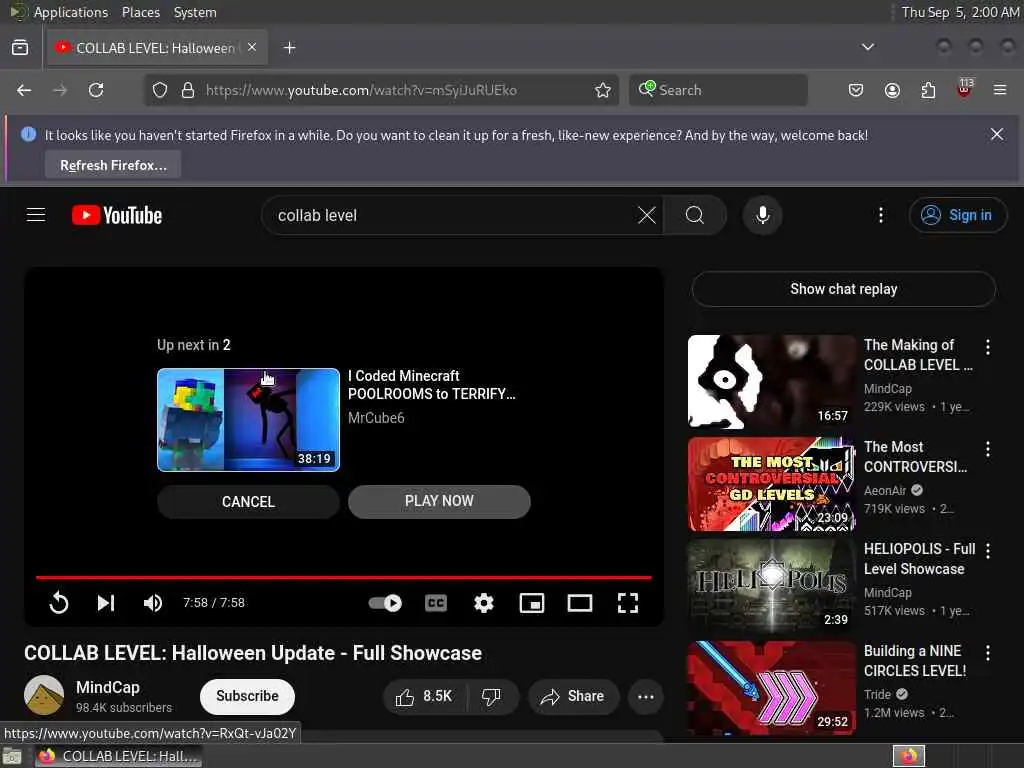Click PLAY NOW for next video
The width and height of the screenshot is (1024, 768).
pyautogui.click(x=439, y=502)
